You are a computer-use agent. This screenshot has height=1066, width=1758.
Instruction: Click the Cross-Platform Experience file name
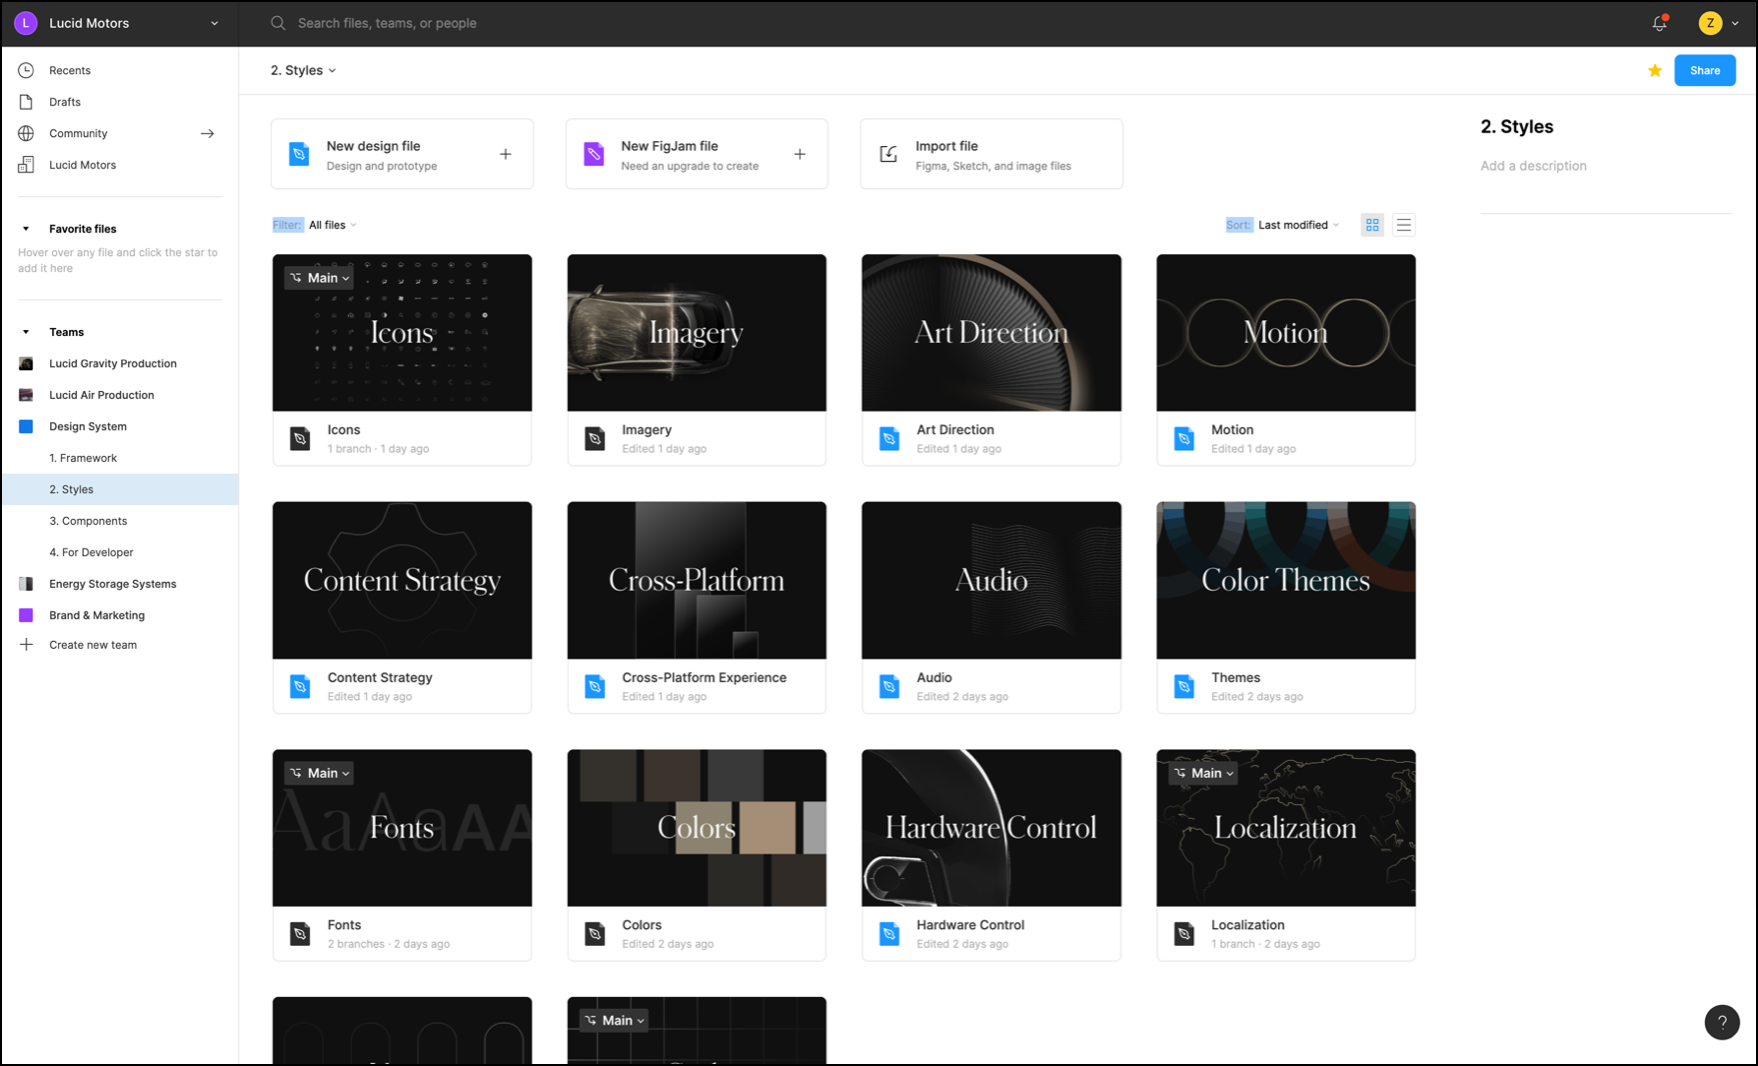click(x=704, y=677)
